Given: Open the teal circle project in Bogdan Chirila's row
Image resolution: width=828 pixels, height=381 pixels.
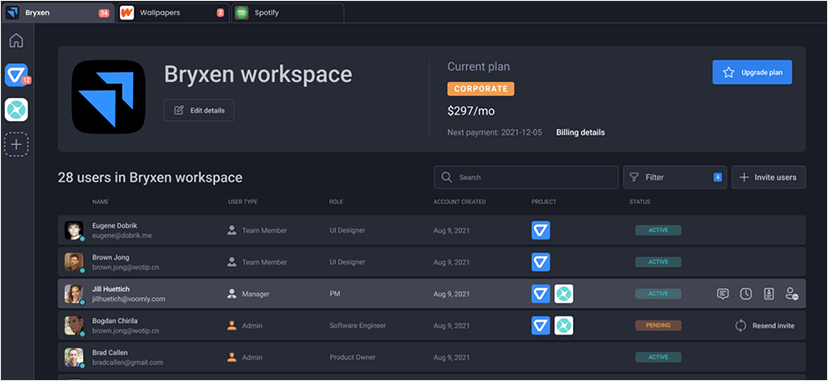Looking at the screenshot, I should click(564, 326).
